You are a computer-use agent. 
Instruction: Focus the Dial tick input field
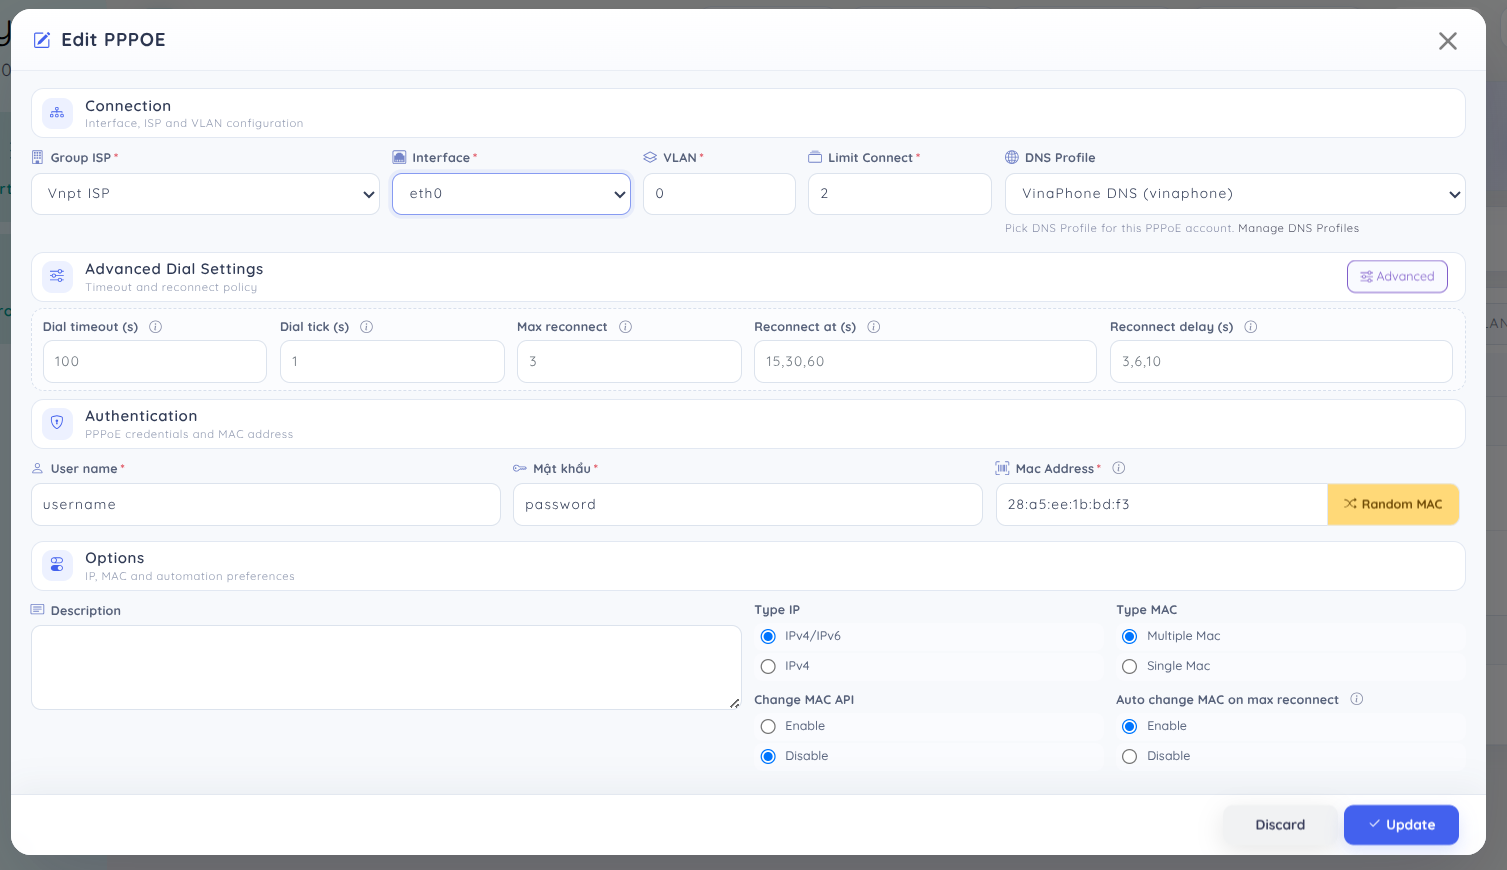click(392, 362)
